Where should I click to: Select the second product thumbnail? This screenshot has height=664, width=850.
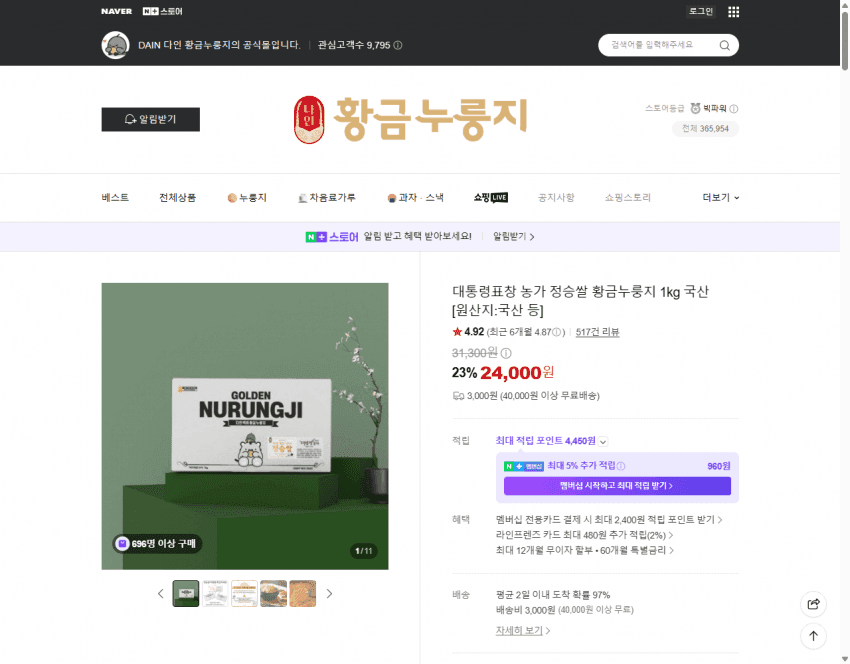point(215,594)
